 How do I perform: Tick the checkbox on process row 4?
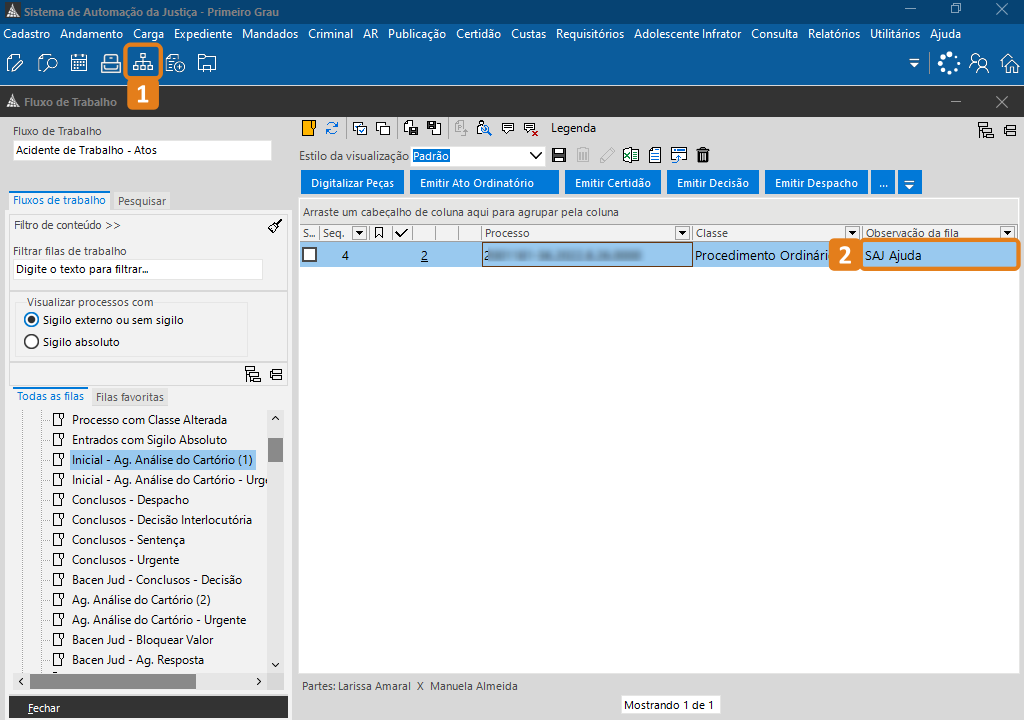(x=310, y=255)
